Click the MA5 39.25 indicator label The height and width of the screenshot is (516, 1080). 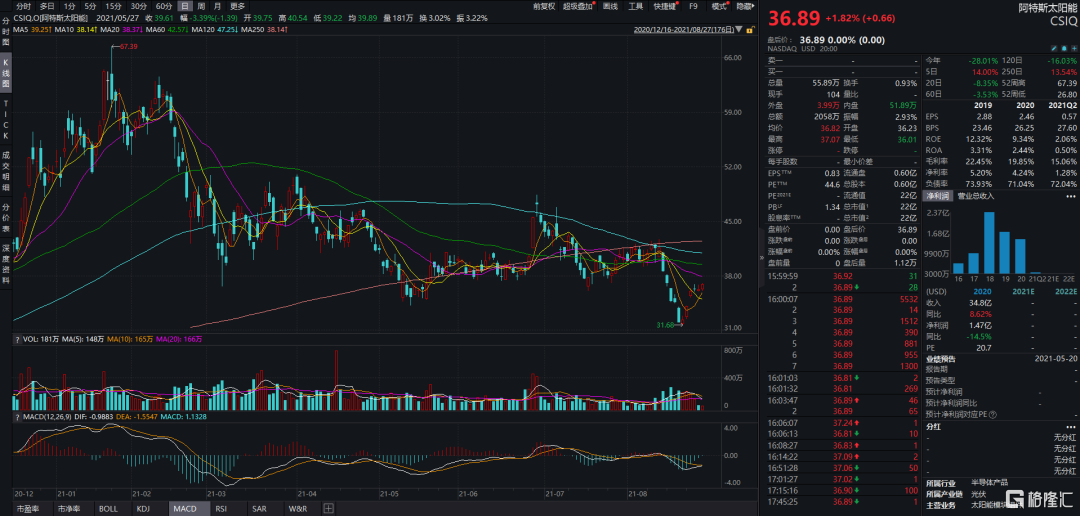(31, 30)
